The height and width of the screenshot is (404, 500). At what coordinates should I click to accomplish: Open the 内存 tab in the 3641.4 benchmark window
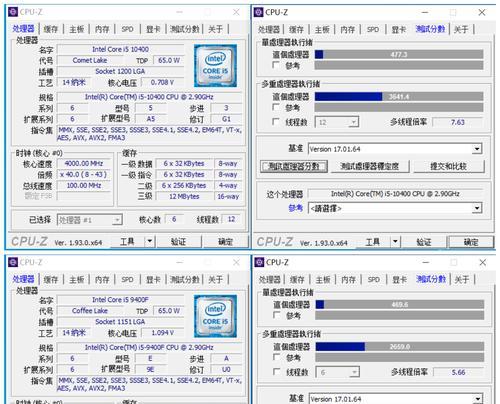347,30
